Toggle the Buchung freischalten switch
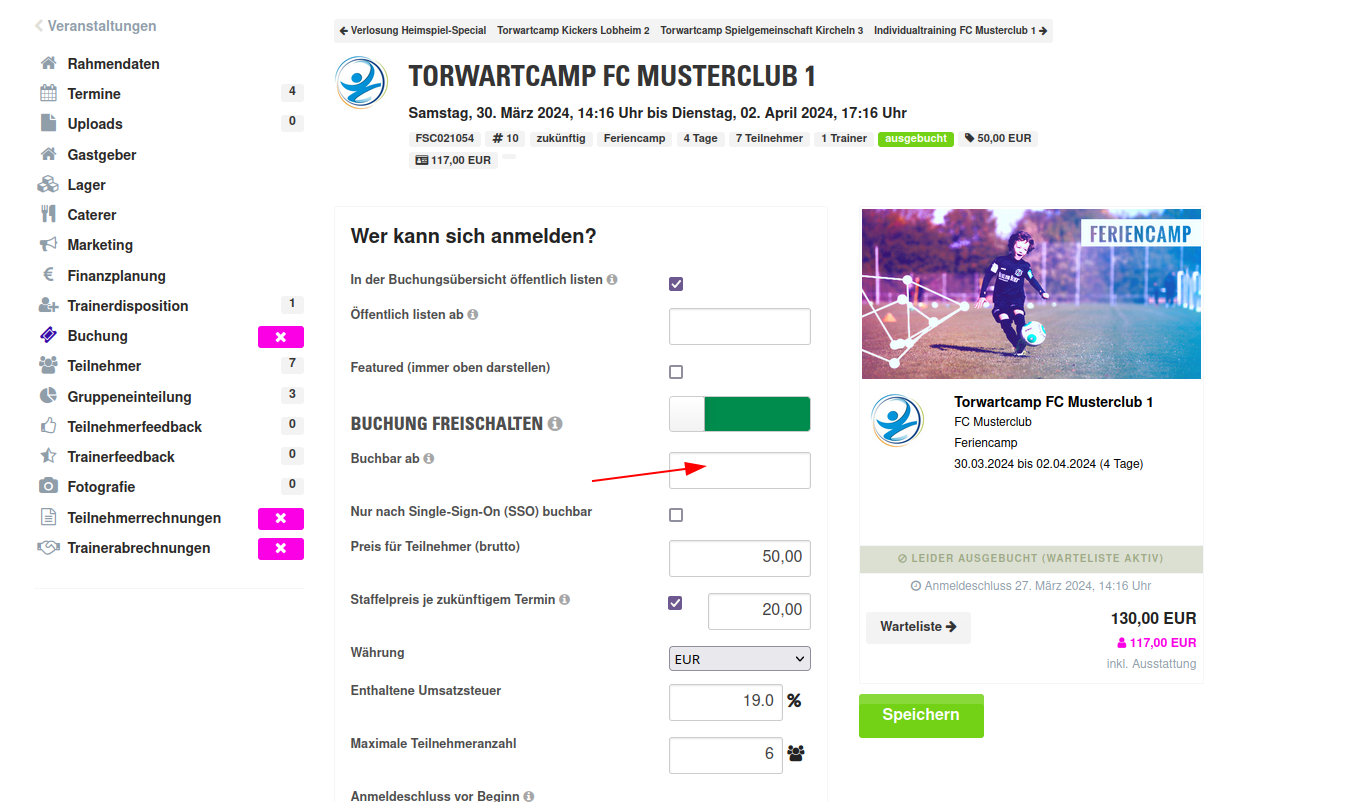The width and height of the screenshot is (1347, 802). (740, 414)
